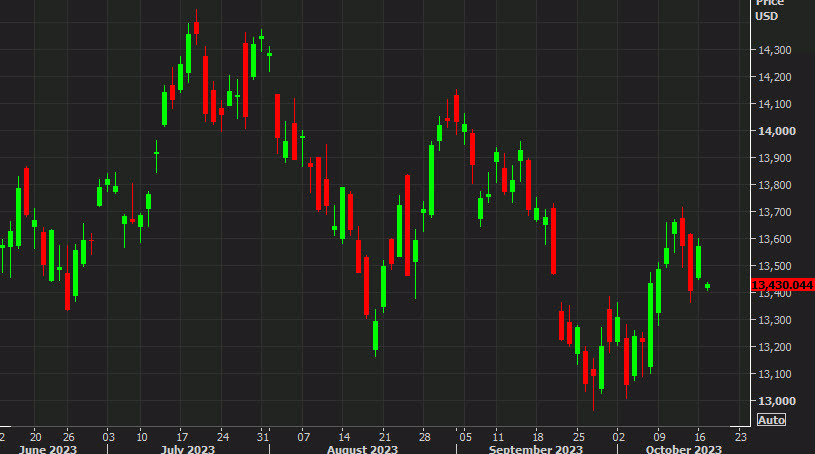This screenshot has width=815, height=454.
Task: Select the August 2023 month label
Action: (362, 449)
